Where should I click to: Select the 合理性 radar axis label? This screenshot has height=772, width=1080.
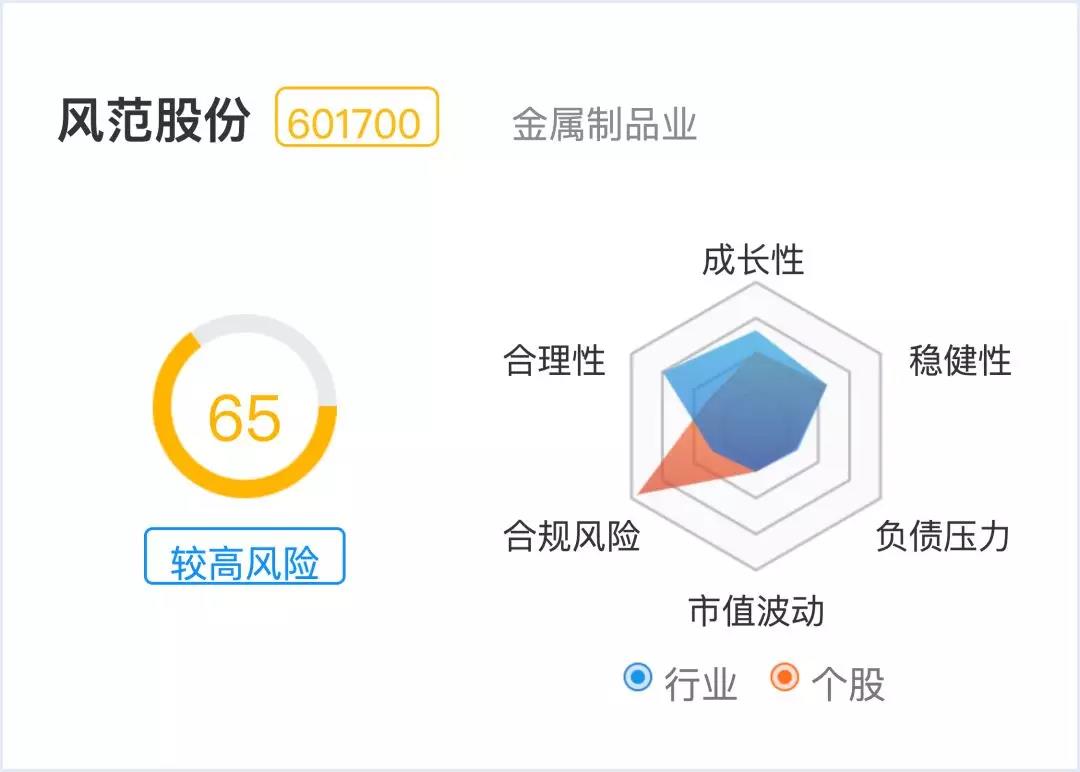pyautogui.click(x=555, y=360)
